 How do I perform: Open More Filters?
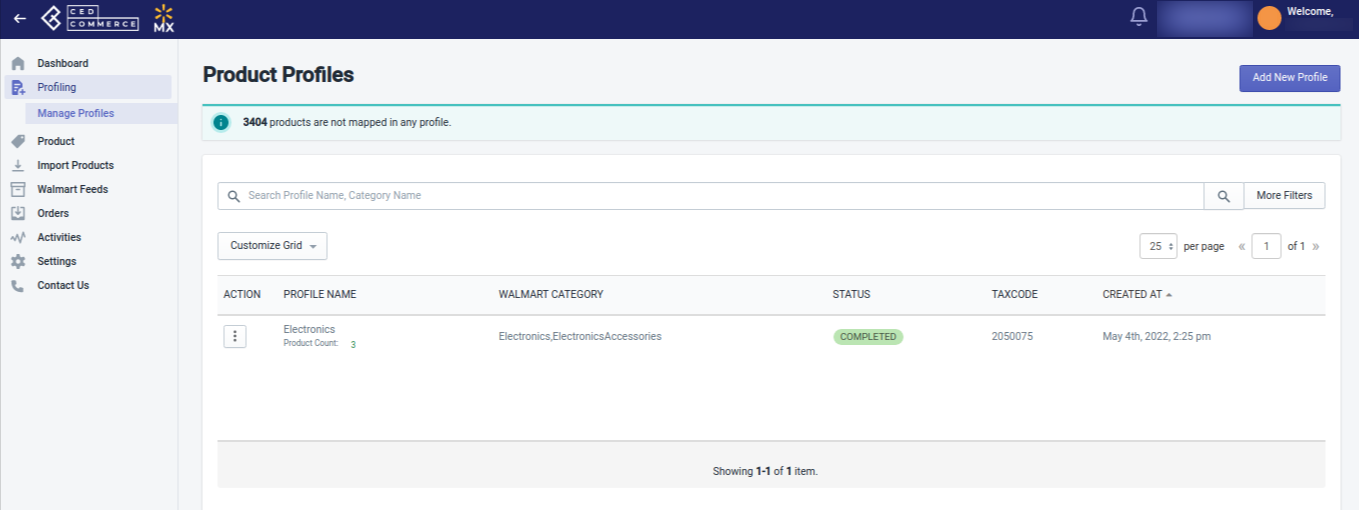pos(1284,196)
